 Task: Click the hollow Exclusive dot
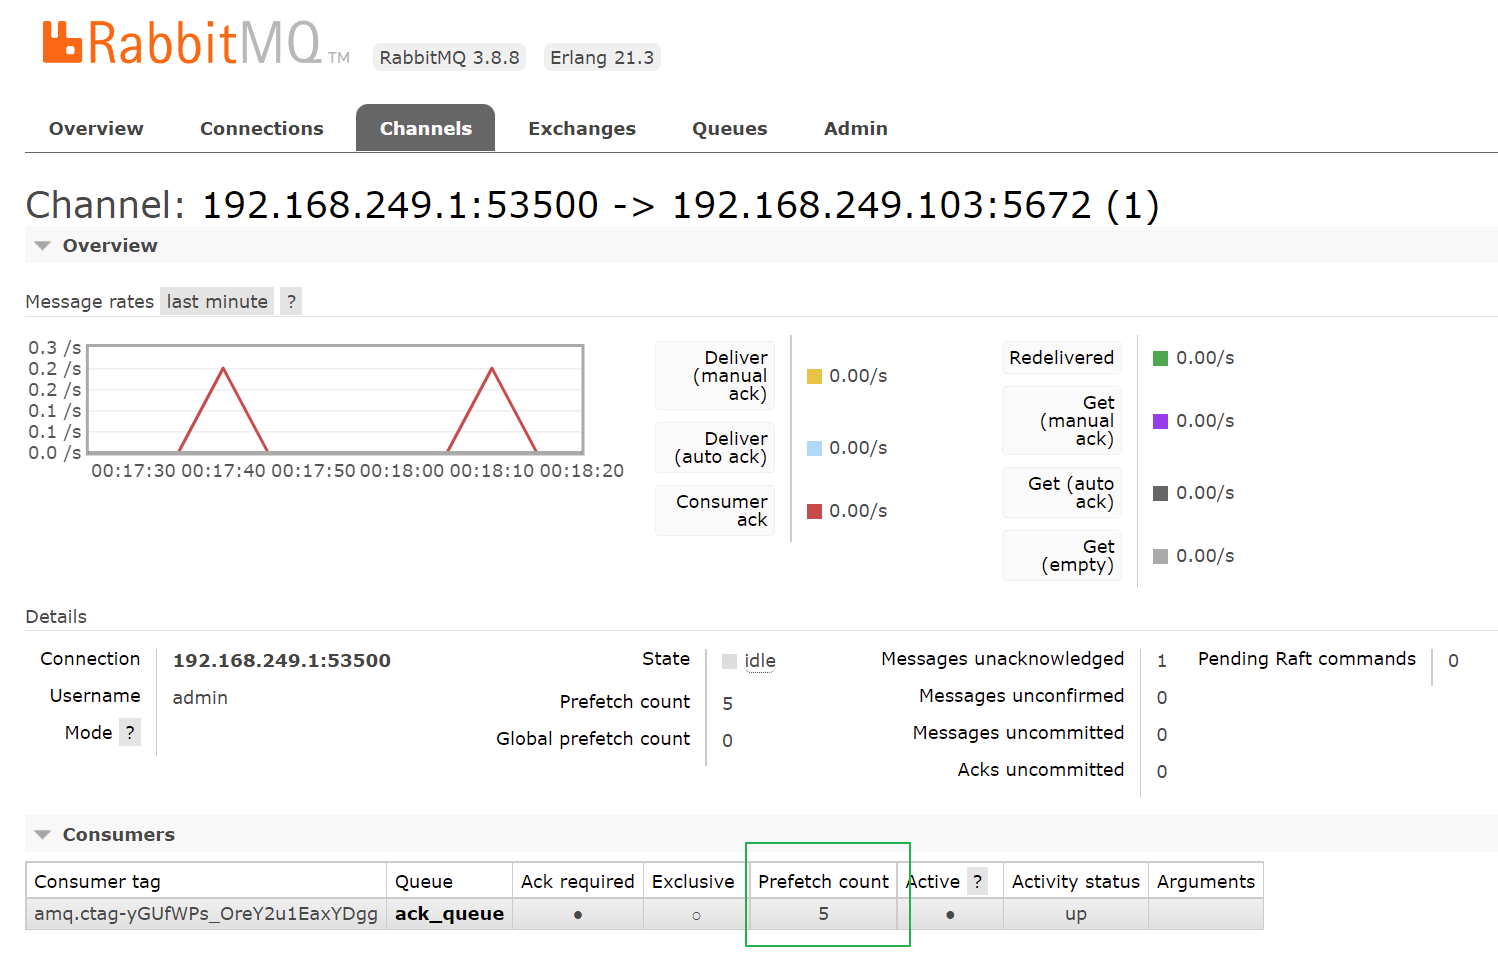tap(696, 915)
